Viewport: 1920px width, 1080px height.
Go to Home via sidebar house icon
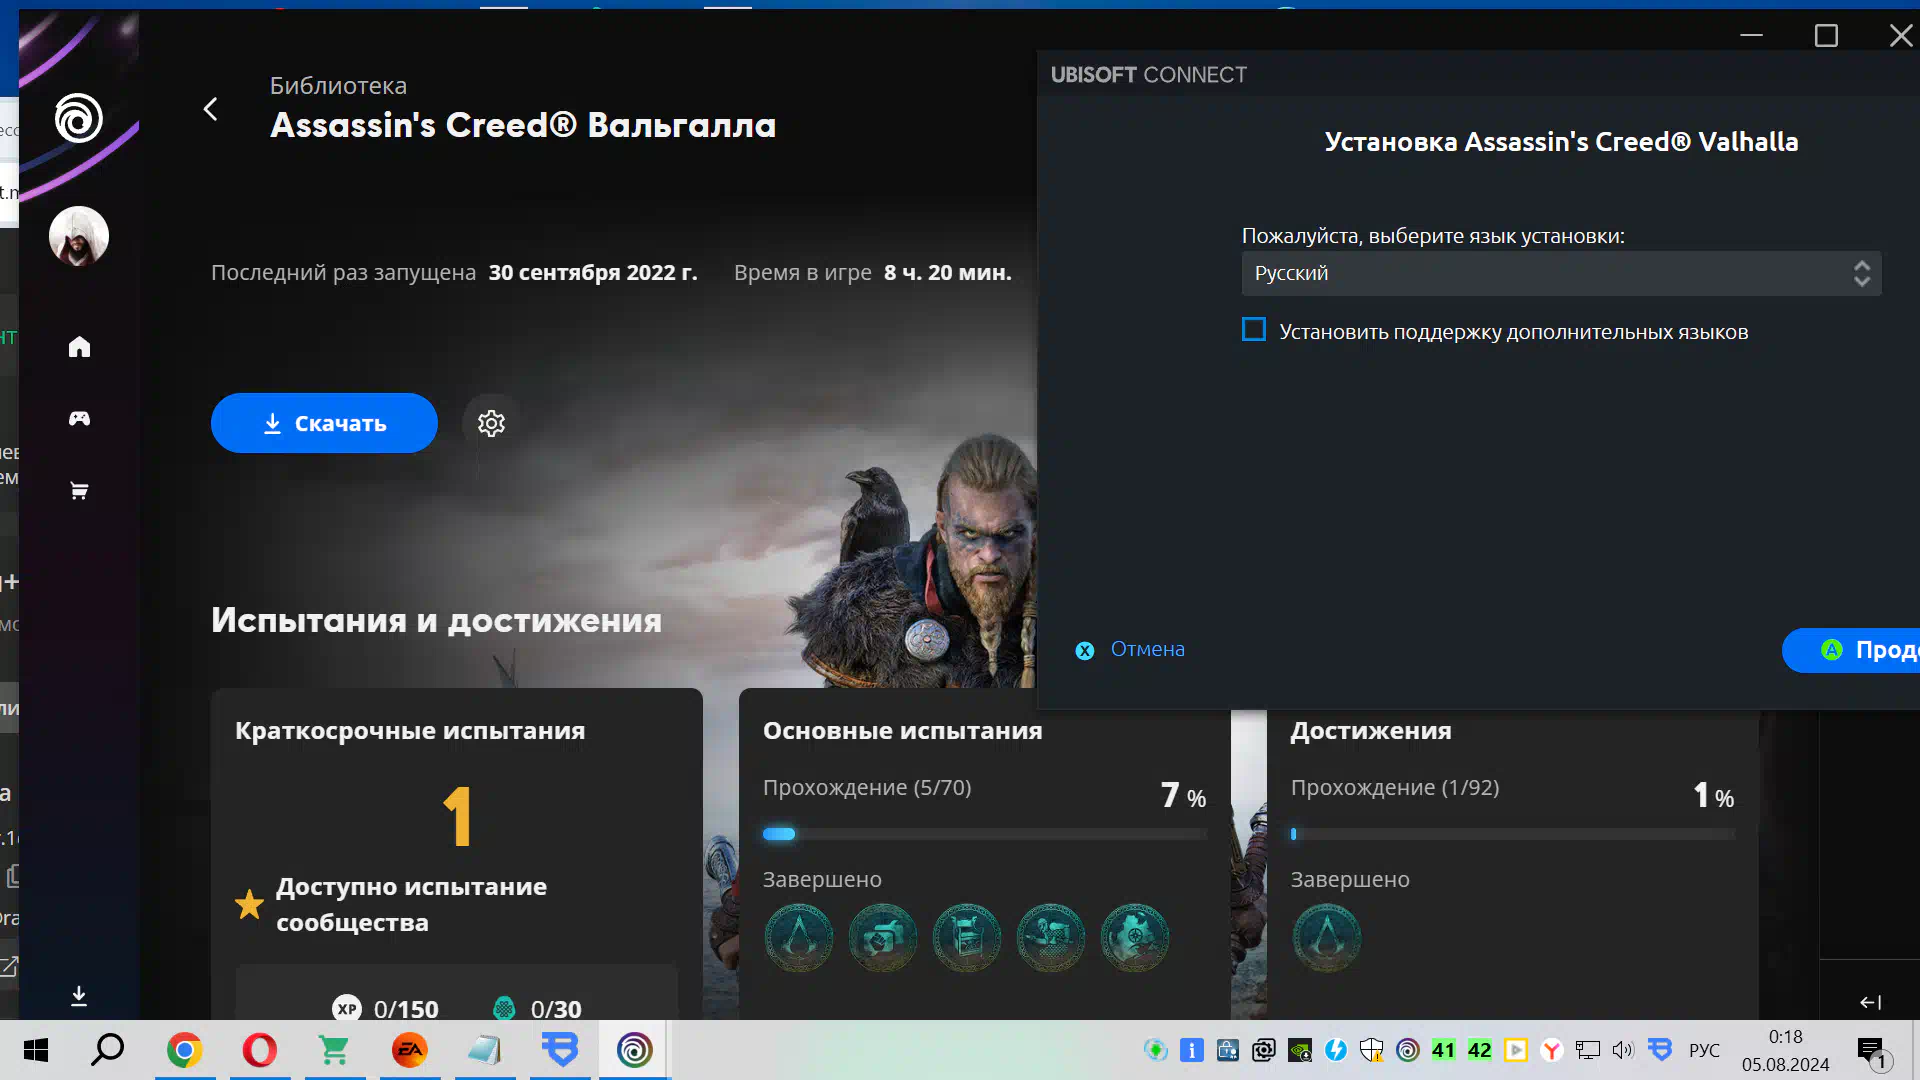[x=79, y=347]
